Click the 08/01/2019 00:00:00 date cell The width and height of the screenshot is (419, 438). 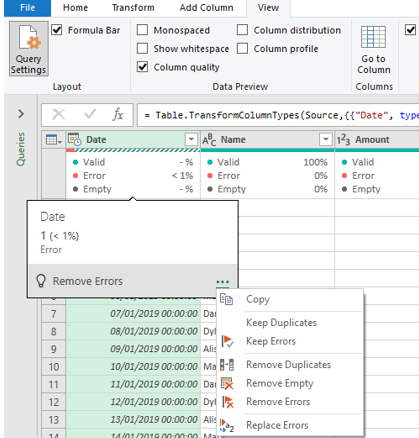coord(133,332)
